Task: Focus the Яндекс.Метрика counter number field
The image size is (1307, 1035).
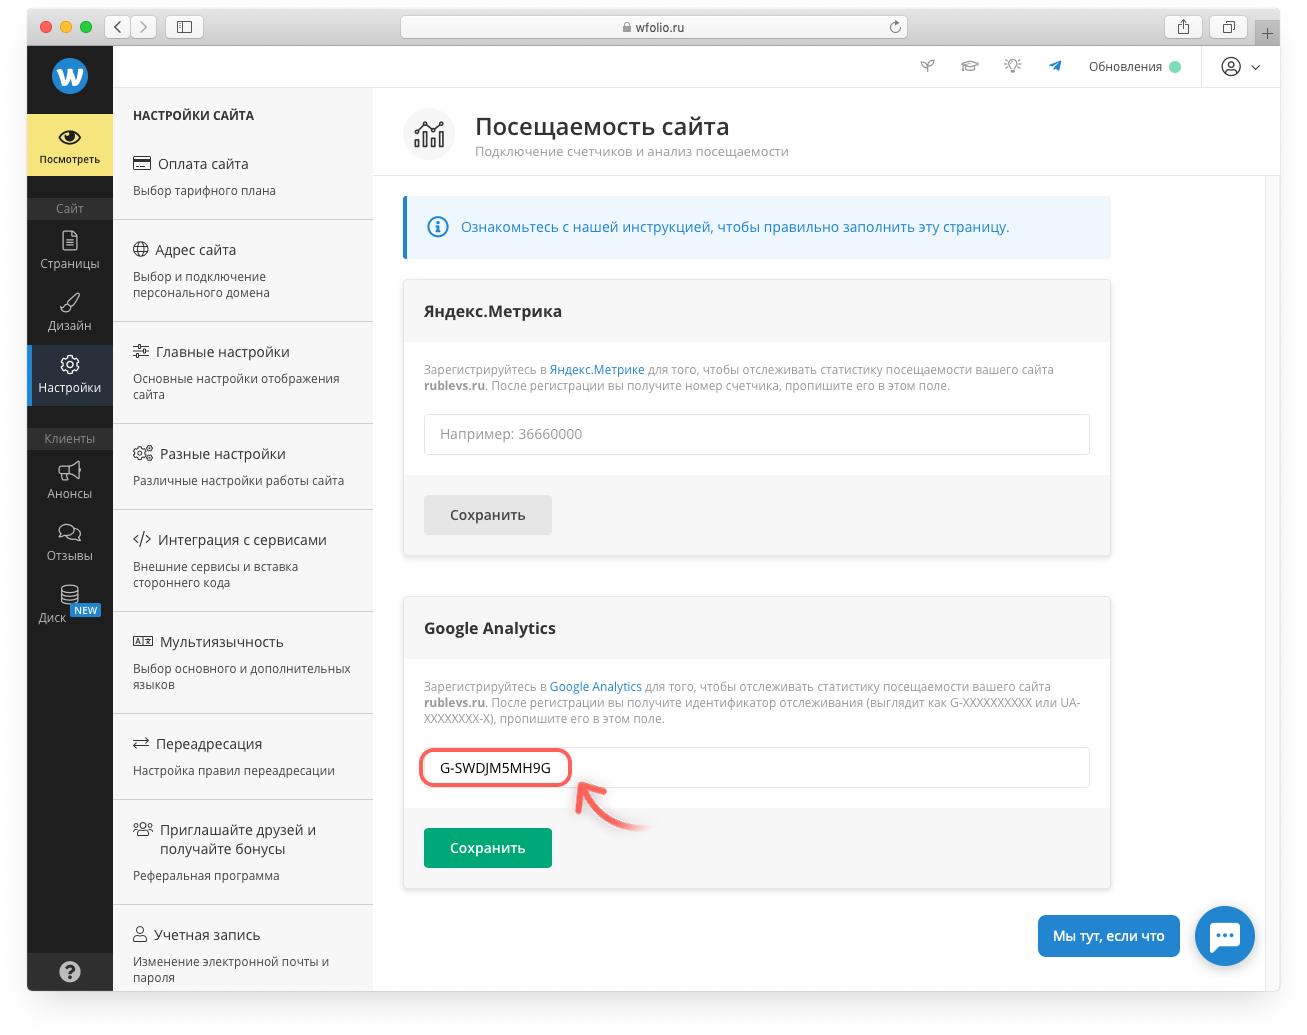Action: pos(757,434)
